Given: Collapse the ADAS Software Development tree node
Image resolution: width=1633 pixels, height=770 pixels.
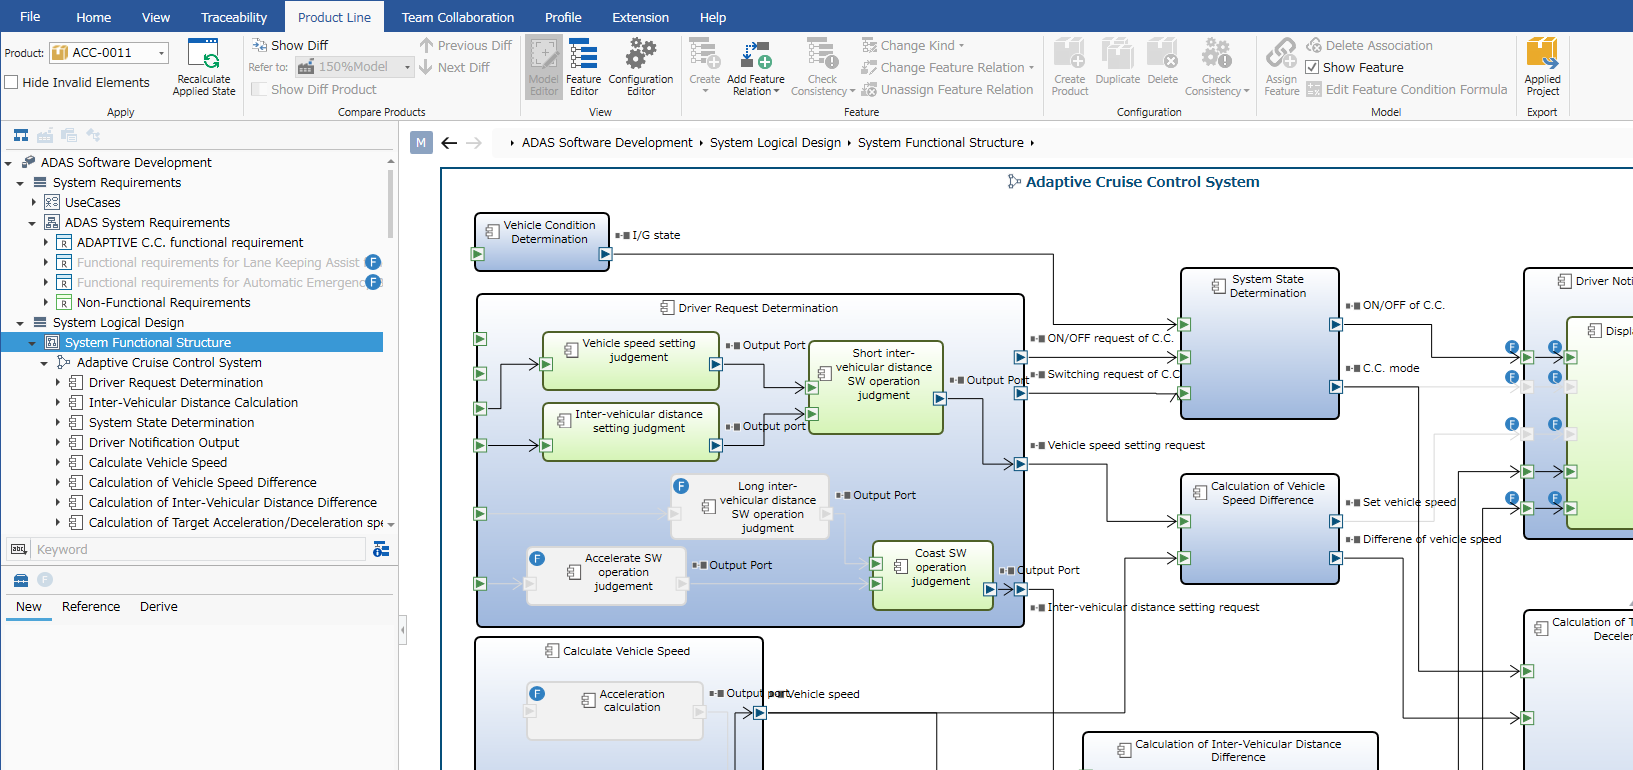Looking at the screenshot, I should coord(8,163).
